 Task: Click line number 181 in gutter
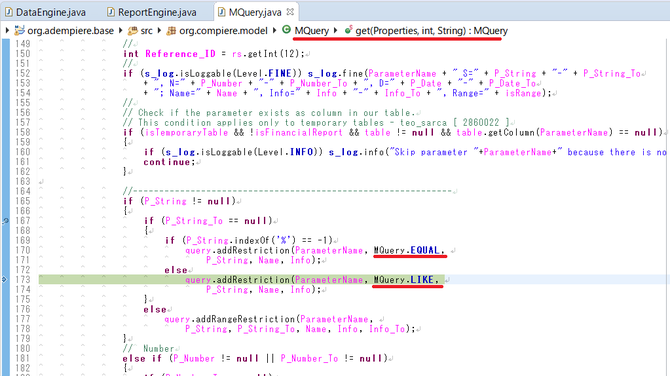pos(23,358)
